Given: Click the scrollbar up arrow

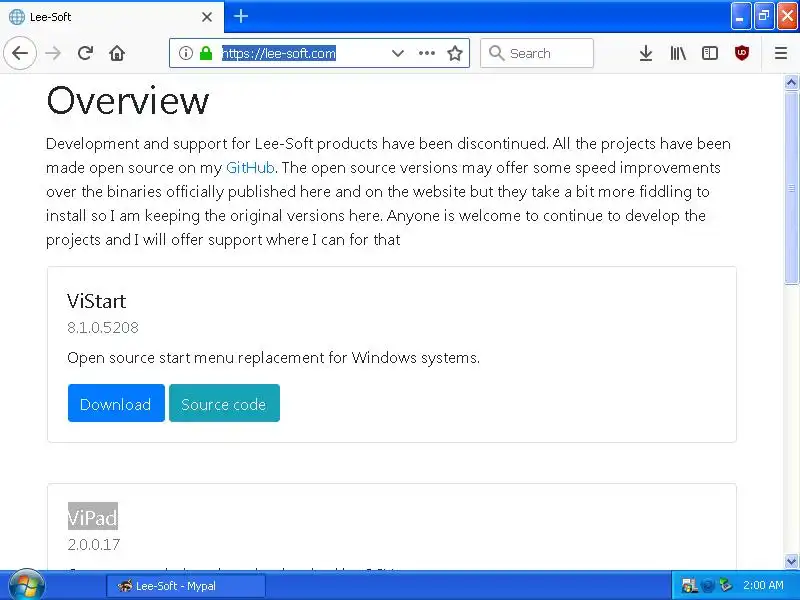Looking at the screenshot, I should click(791, 82).
